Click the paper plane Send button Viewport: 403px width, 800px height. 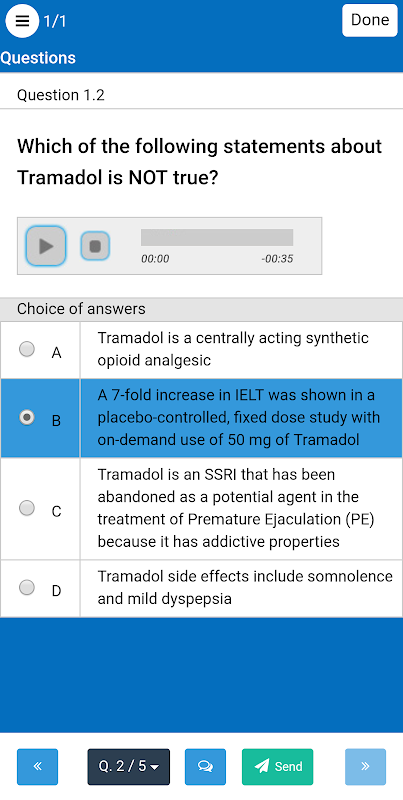tap(278, 767)
